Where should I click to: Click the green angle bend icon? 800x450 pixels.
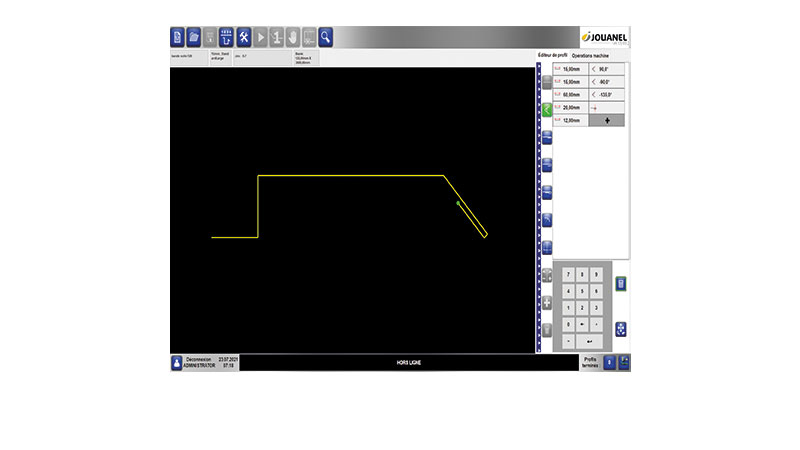point(546,109)
